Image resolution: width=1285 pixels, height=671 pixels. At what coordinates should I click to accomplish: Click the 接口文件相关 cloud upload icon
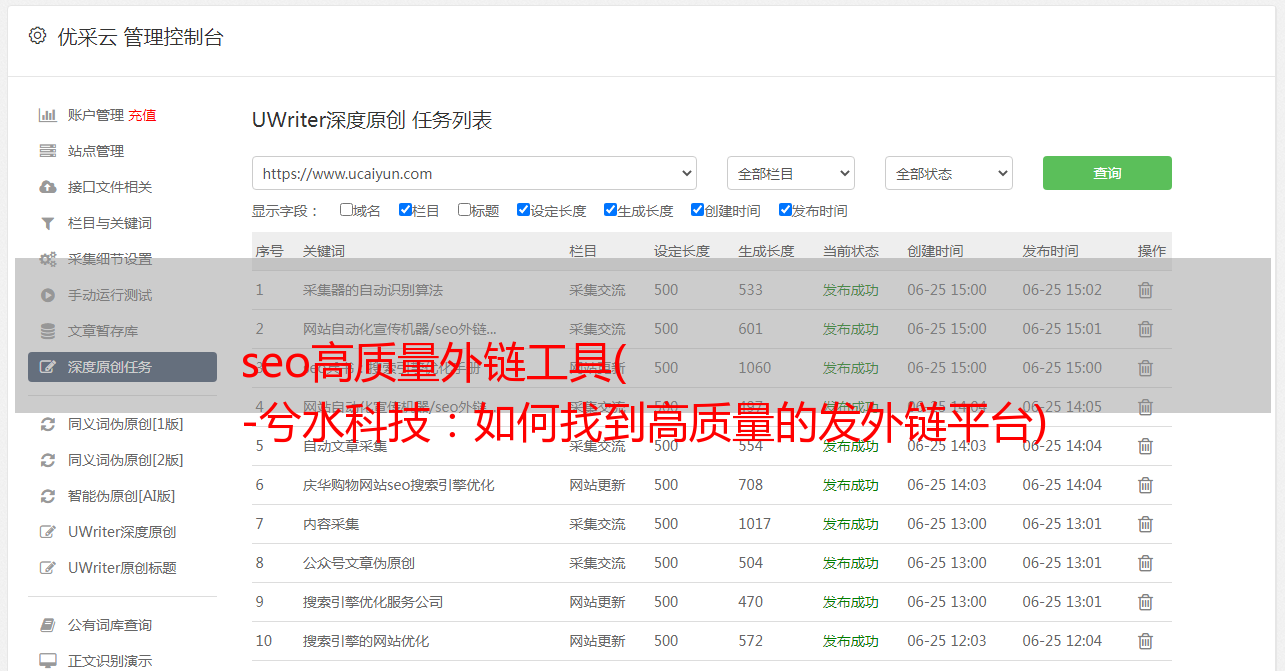pos(47,187)
